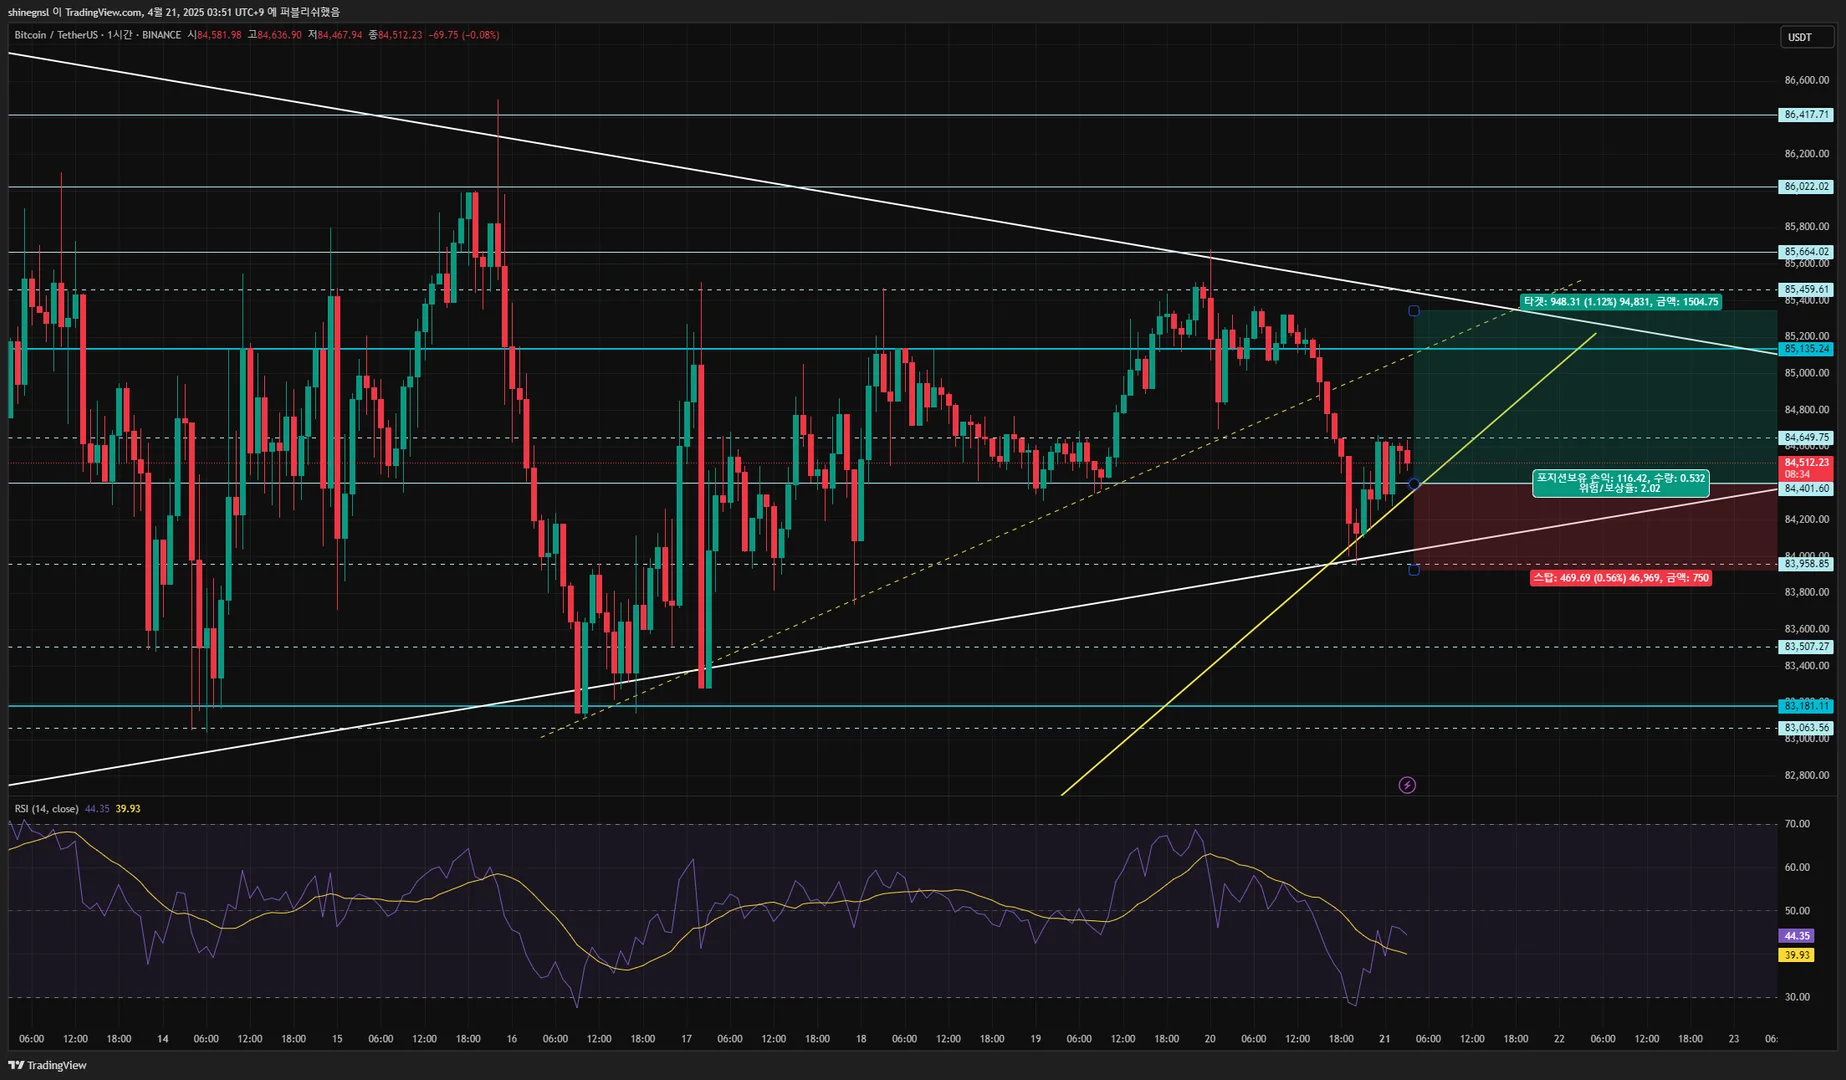Expand the RSI (14, close) indicator legend
The width and height of the screenshot is (1846, 1080).
coord(46,809)
